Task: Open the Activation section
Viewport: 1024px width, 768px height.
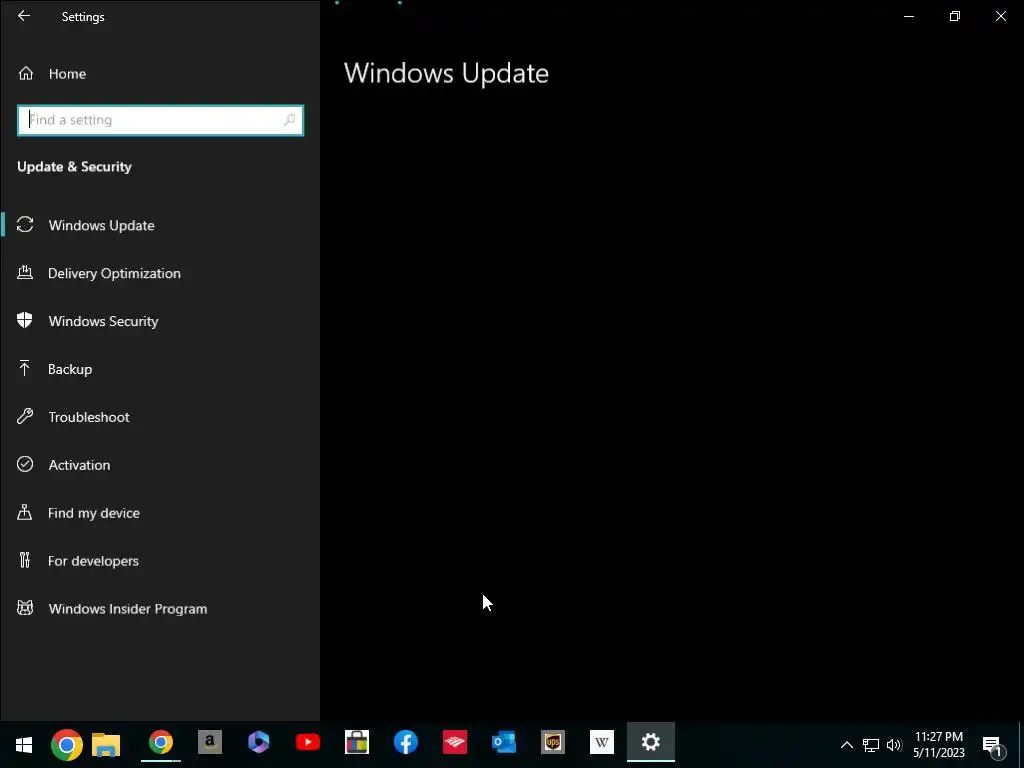Action: click(x=64, y=464)
